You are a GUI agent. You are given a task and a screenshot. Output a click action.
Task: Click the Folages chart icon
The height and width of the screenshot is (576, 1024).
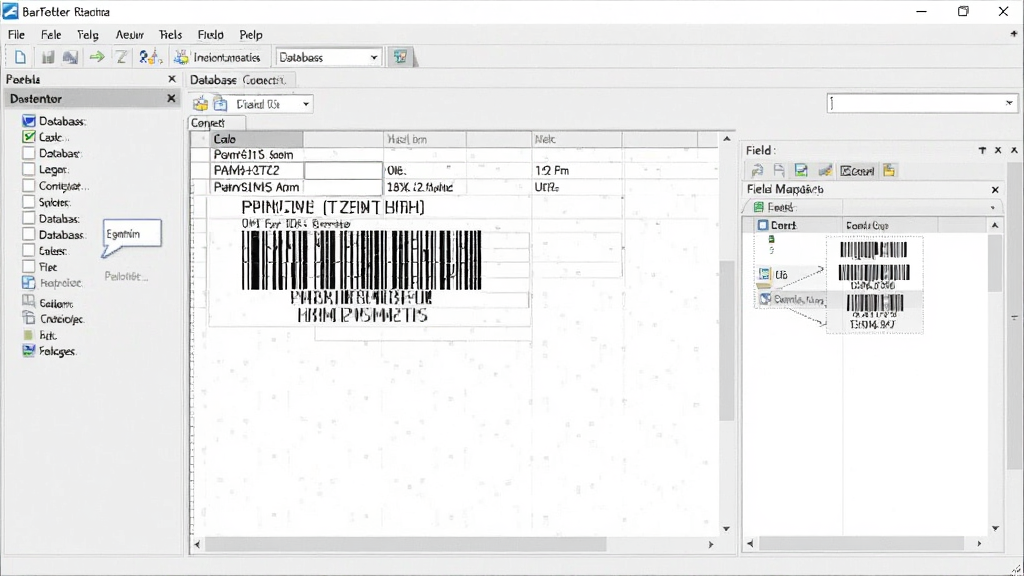coord(29,351)
